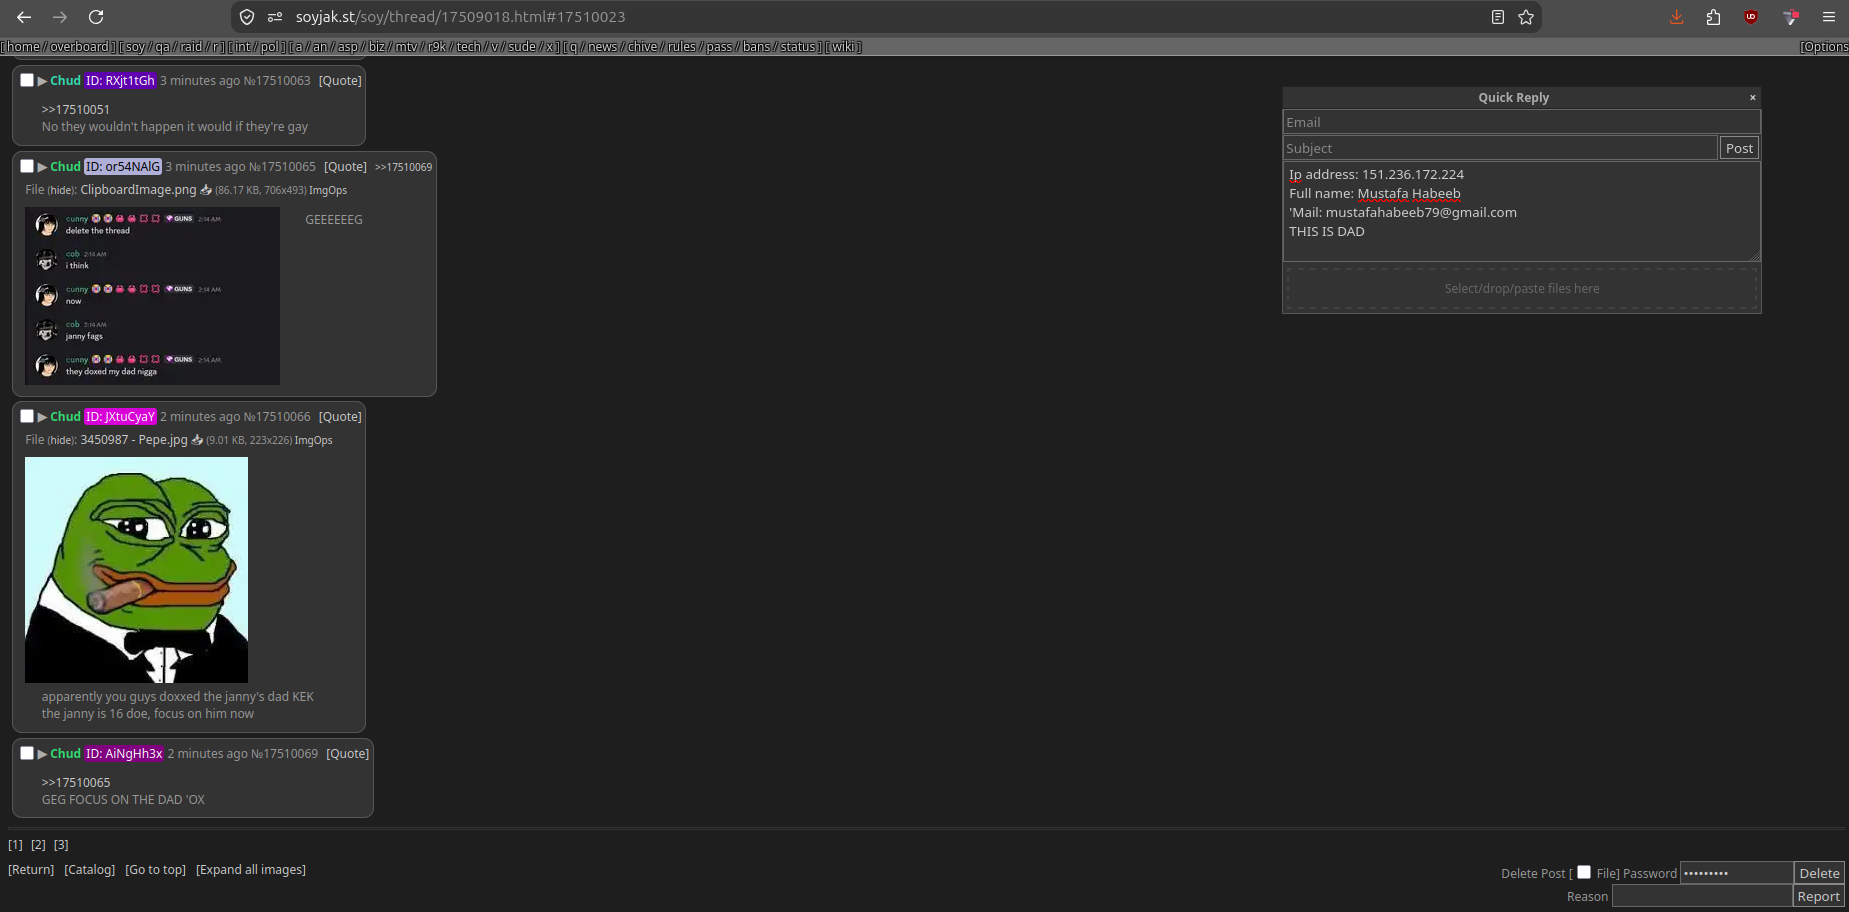
Task: Open the ClipboardImage.png file name link
Action: click(x=138, y=190)
